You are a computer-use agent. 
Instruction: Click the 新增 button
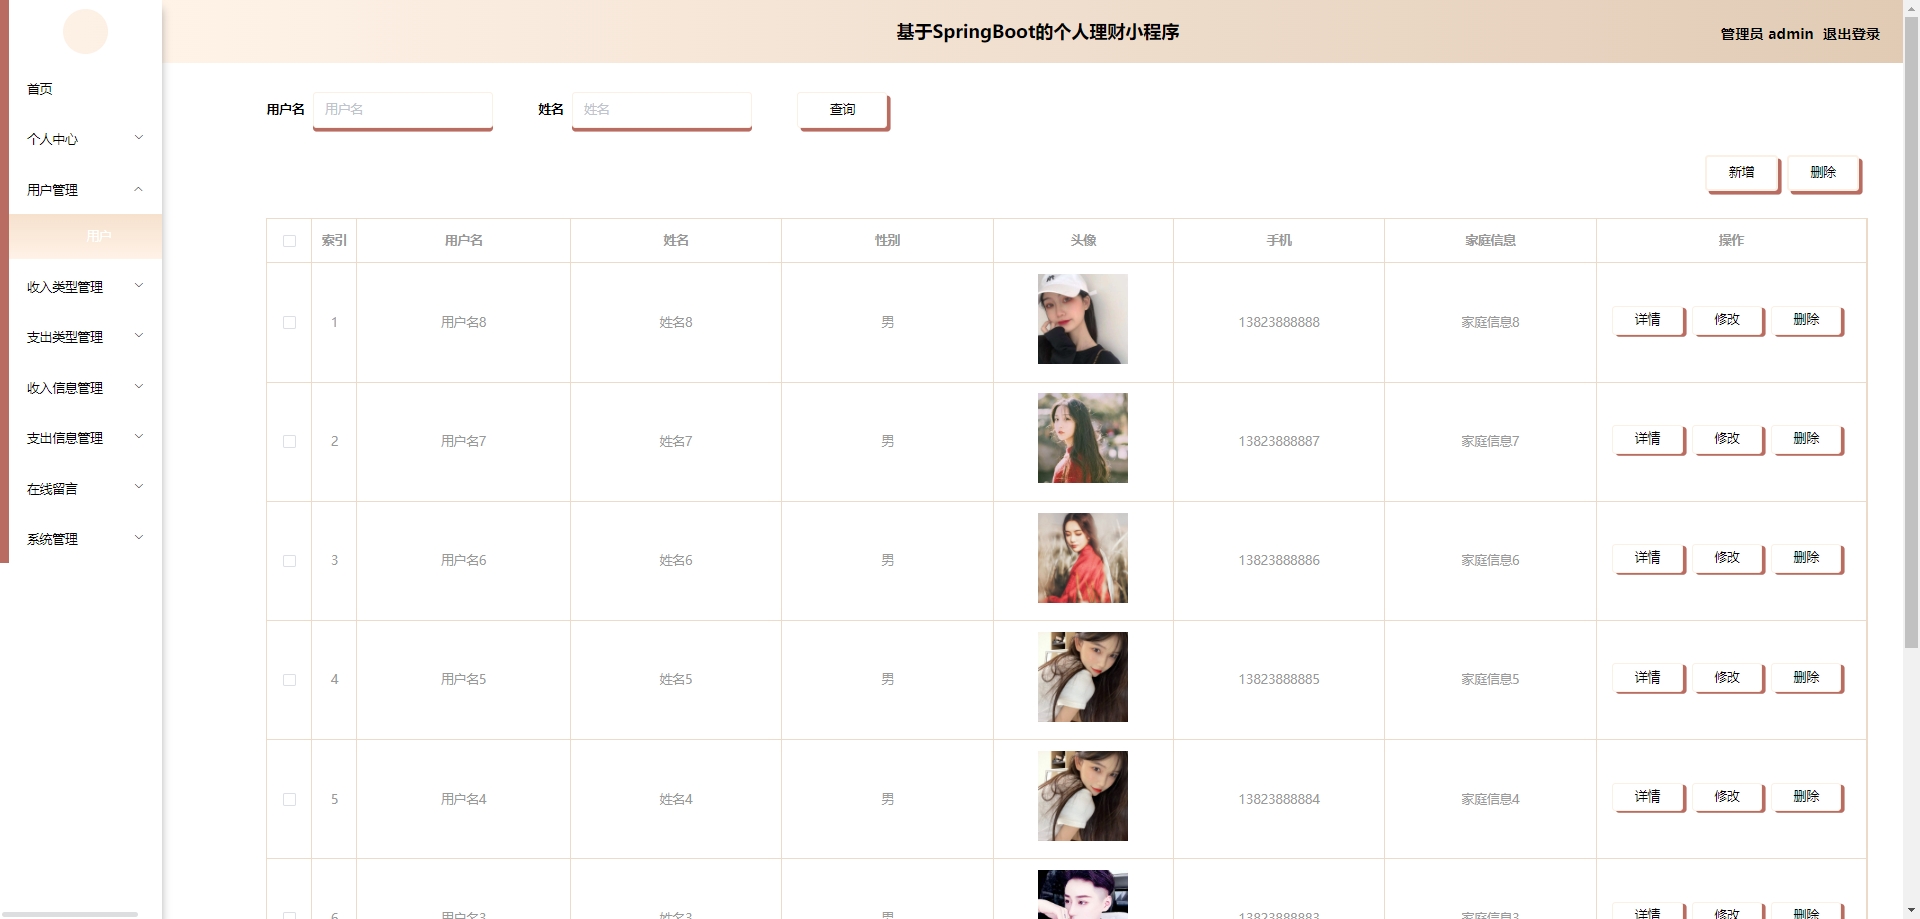point(1742,173)
